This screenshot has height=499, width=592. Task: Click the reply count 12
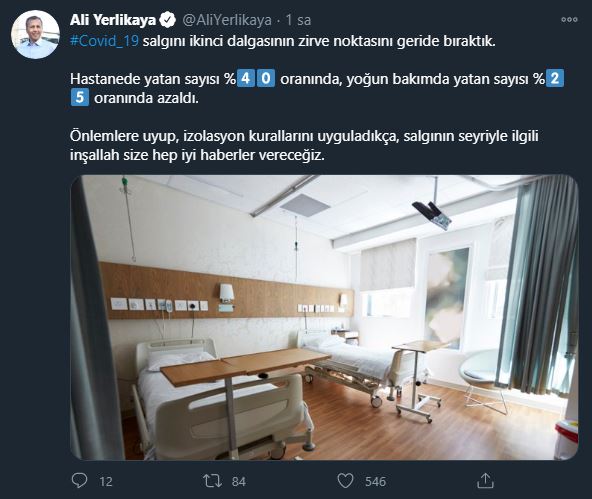coord(106,482)
